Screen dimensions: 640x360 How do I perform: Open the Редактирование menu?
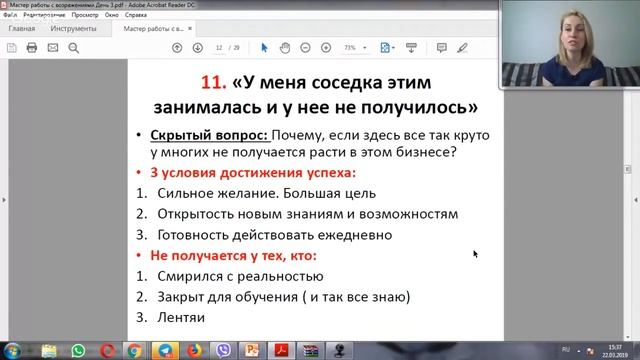pos(44,15)
